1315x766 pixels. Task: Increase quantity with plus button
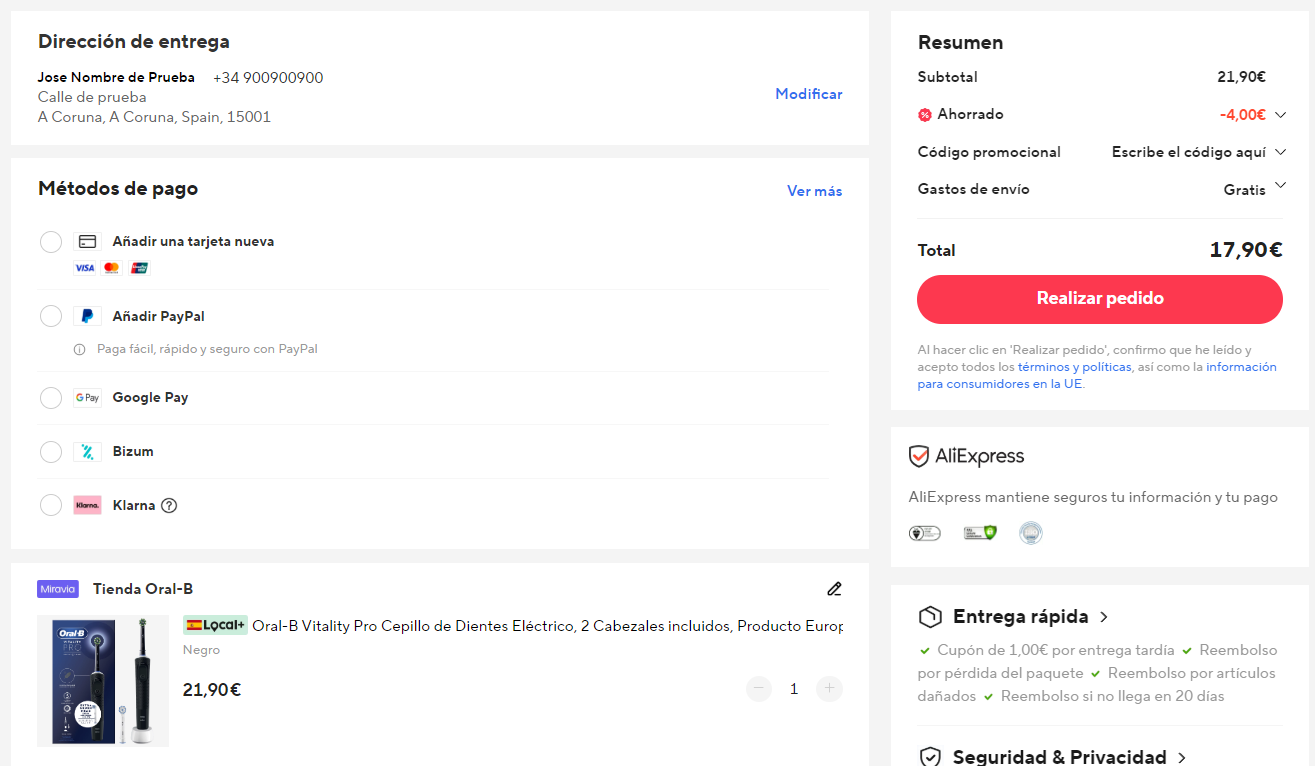pos(829,688)
